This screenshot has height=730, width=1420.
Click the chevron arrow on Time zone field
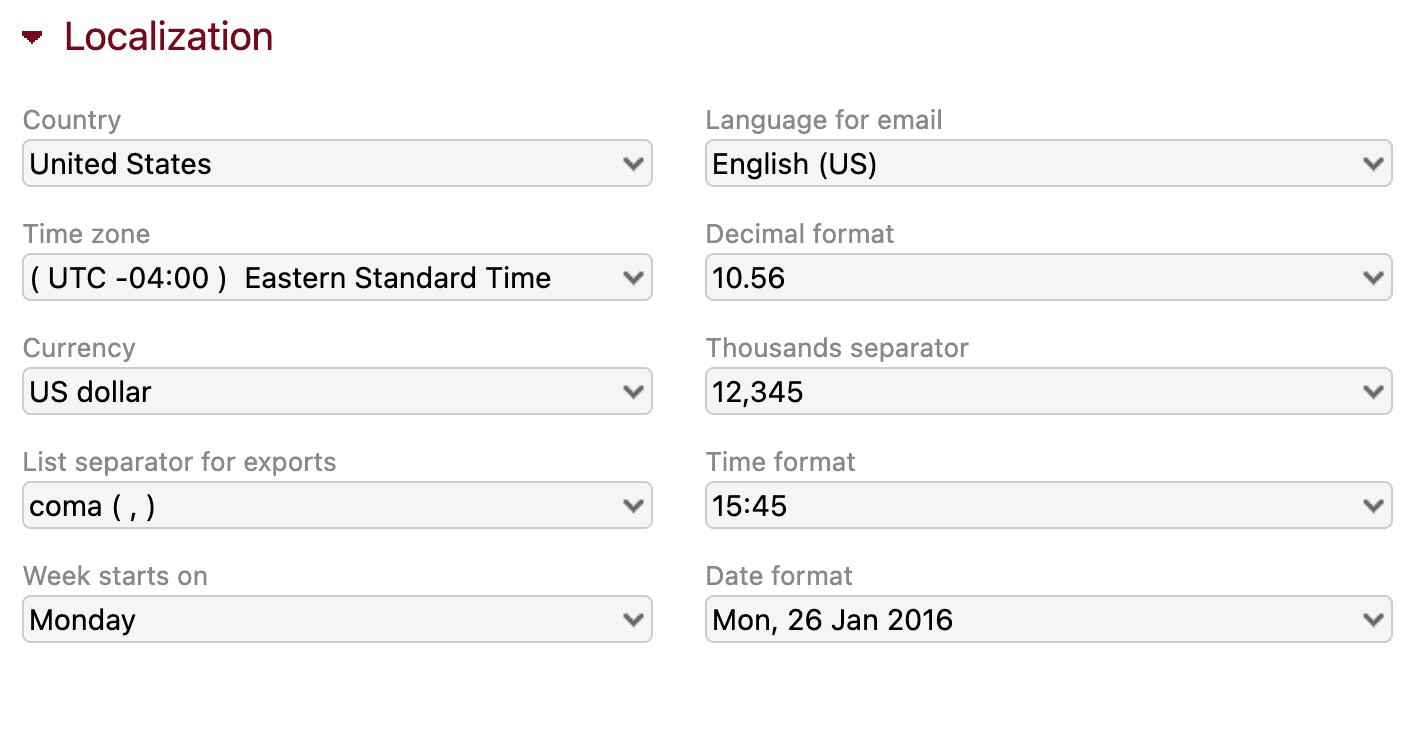point(633,277)
